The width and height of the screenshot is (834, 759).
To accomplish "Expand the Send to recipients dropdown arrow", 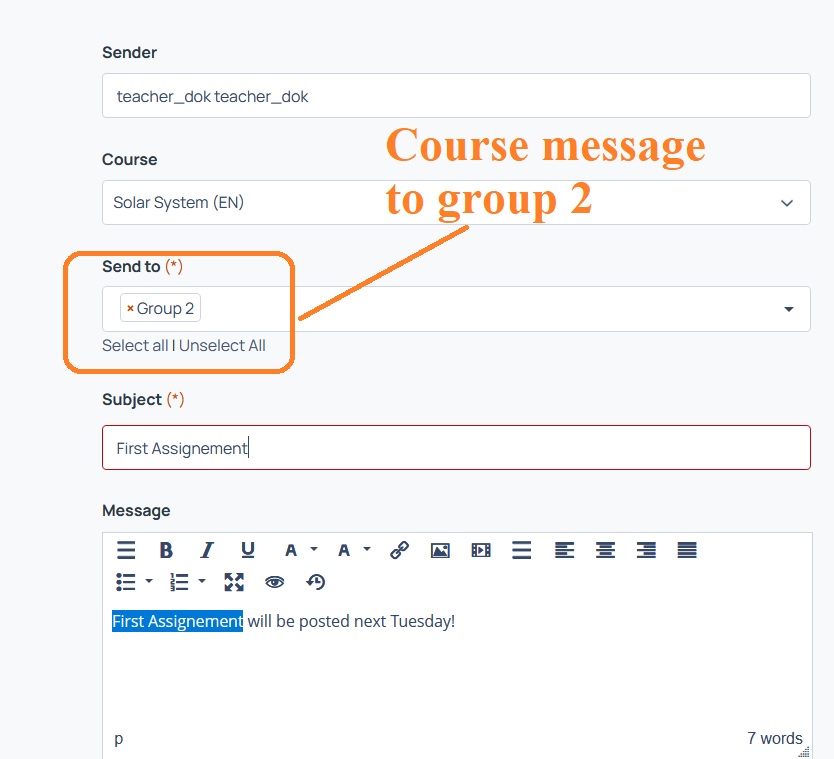I will click(789, 309).
